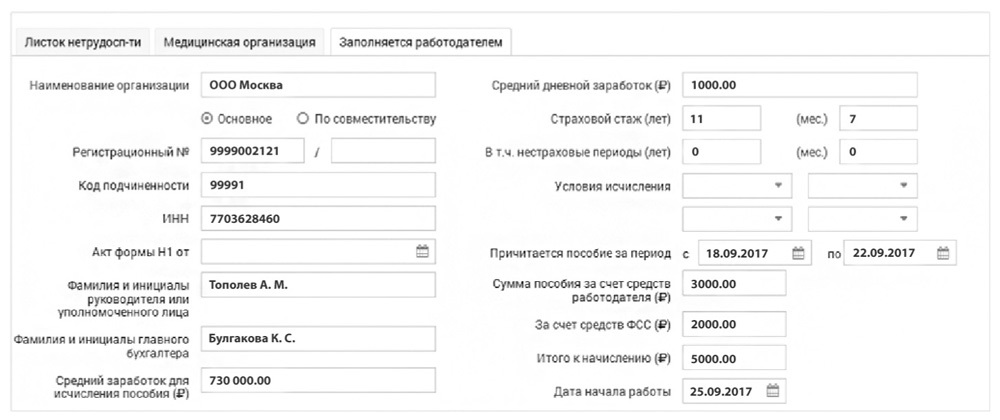Open calendar for period end date 22.09.2017
The height and width of the screenshot is (420, 1000).
coord(942,253)
